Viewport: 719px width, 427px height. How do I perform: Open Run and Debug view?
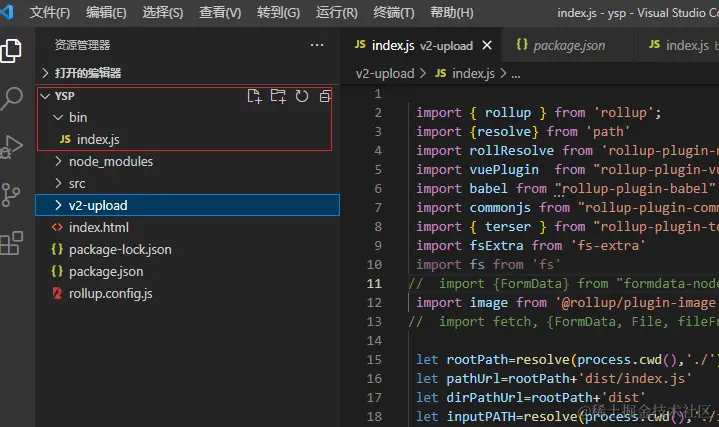12,146
